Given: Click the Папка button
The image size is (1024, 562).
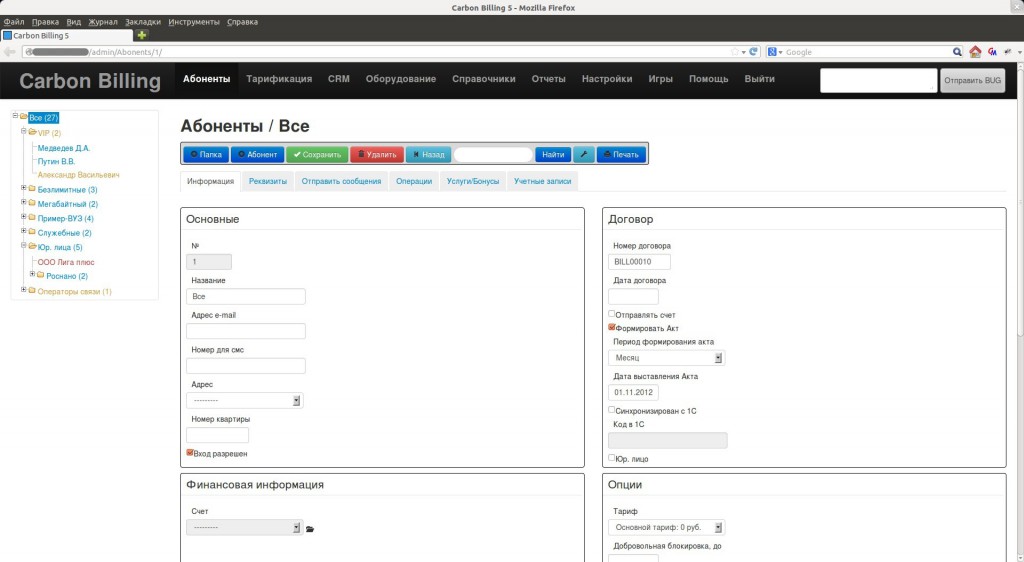Looking at the screenshot, I should [206, 155].
